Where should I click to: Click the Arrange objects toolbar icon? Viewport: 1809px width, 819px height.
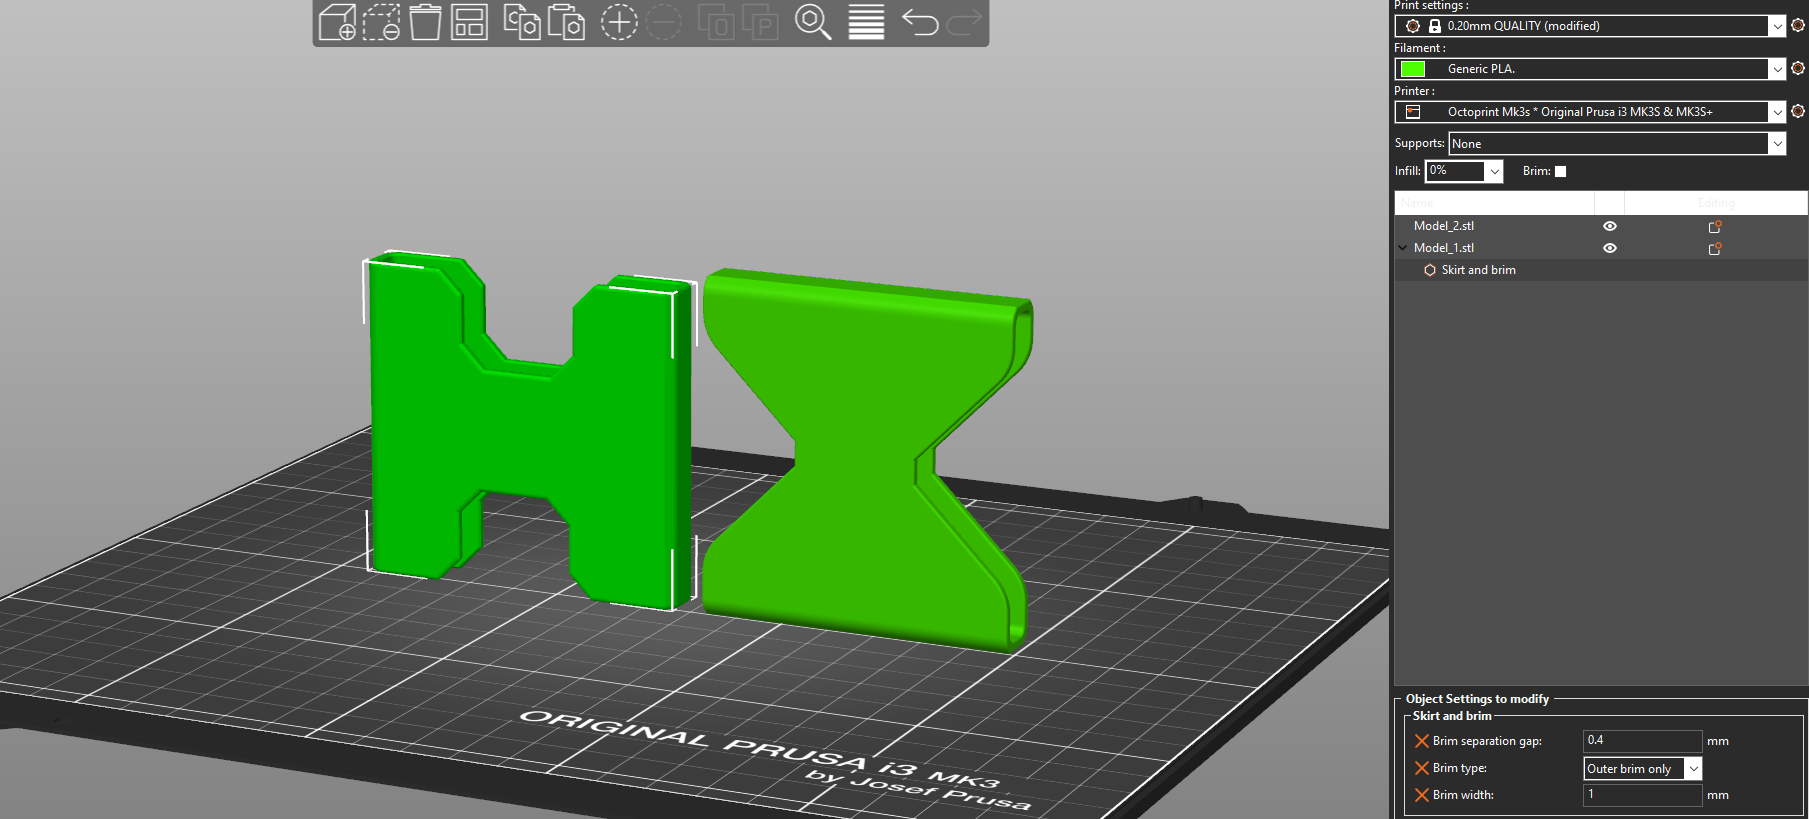click(469, 22)
